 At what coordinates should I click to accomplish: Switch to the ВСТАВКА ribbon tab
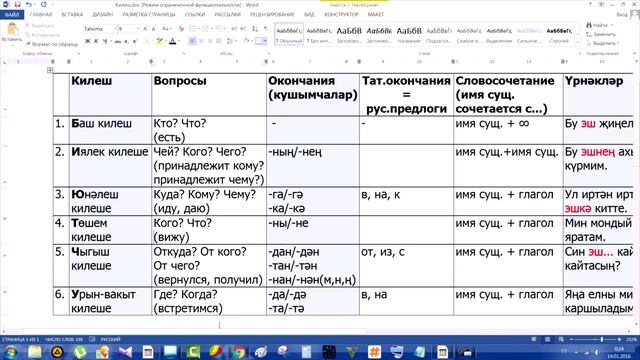tap(72, 15)
